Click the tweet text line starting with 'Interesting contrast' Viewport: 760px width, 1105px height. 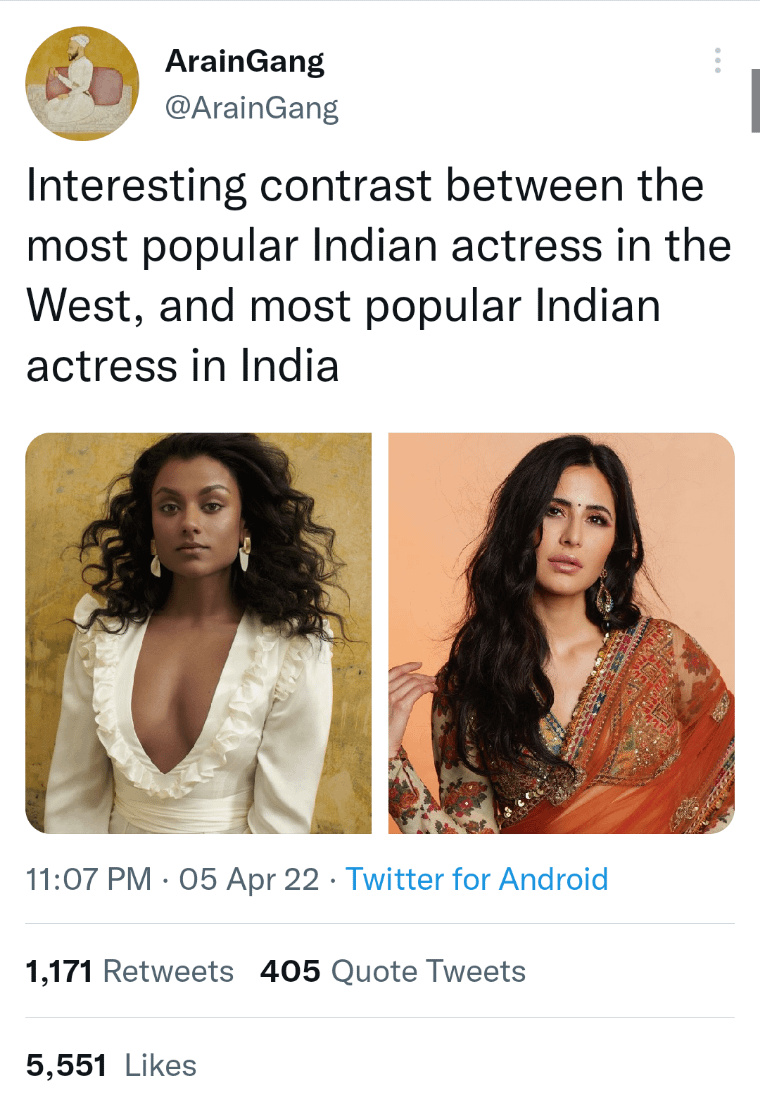point(365,187)
